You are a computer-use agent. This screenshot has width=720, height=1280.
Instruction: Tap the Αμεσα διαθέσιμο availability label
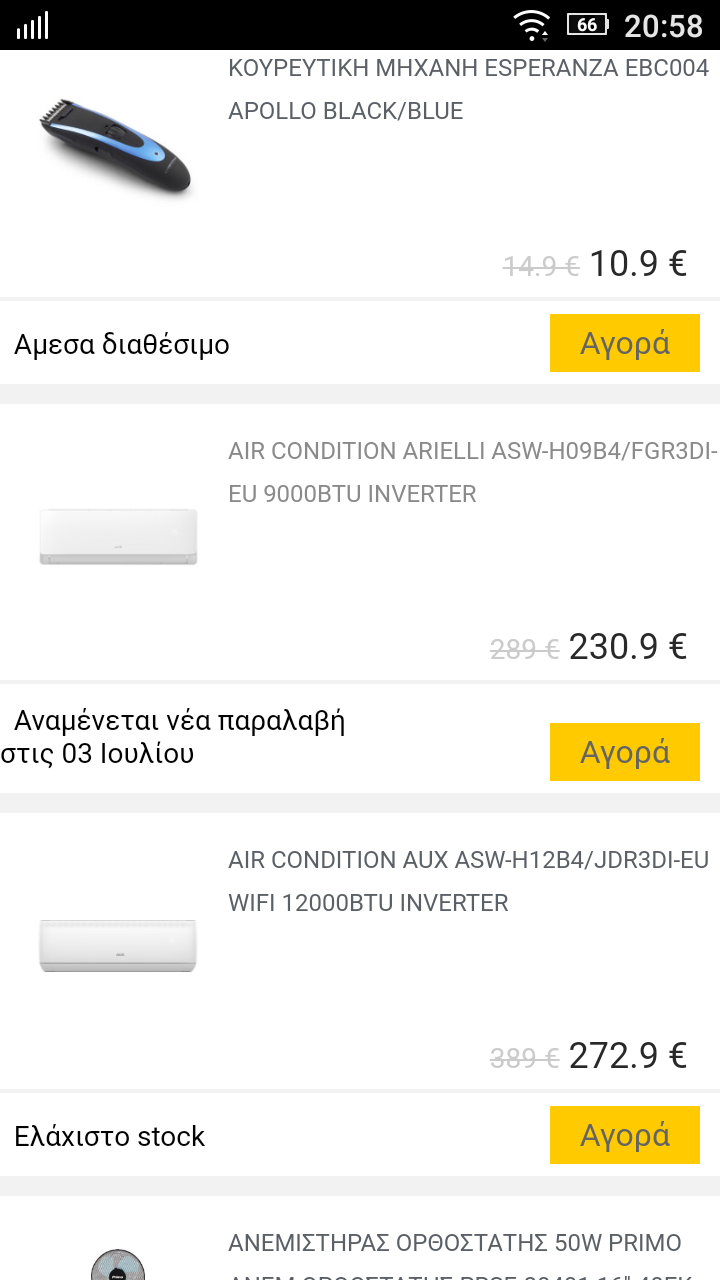pos(122,345)
